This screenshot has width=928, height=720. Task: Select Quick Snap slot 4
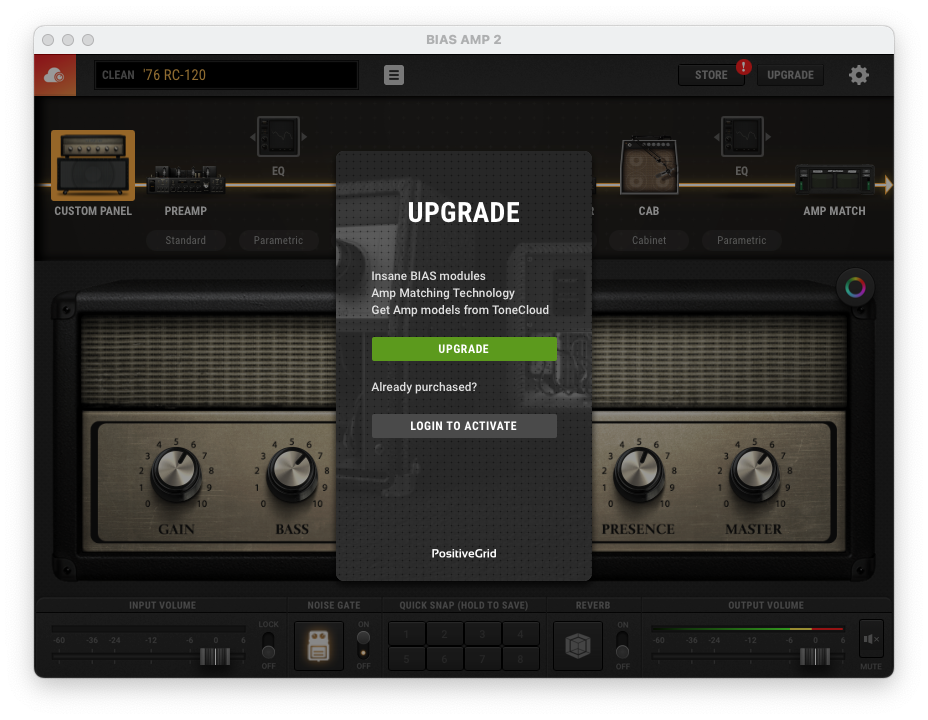point(520,634)
